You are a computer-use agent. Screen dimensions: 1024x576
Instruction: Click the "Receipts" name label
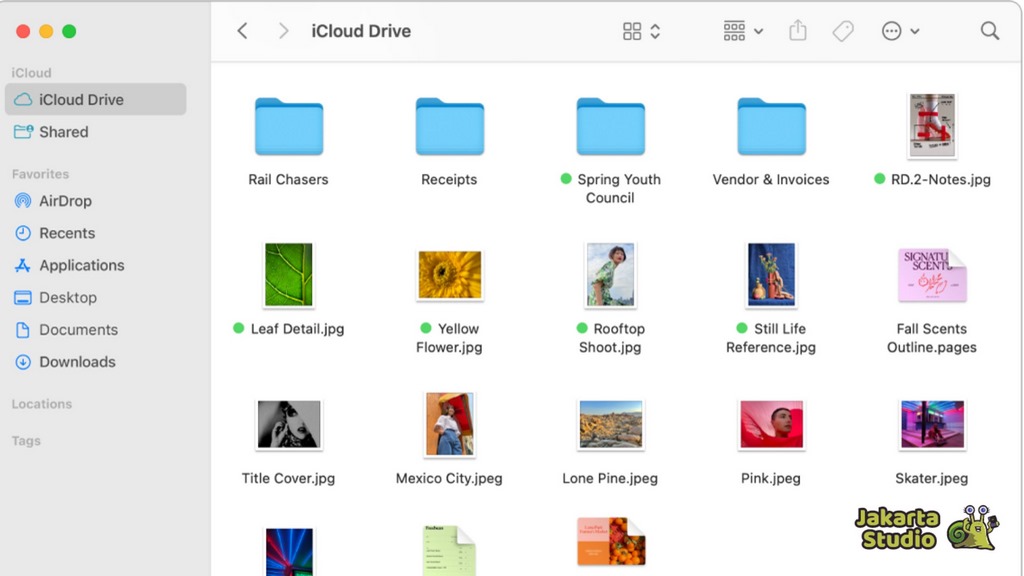point(449,179)
